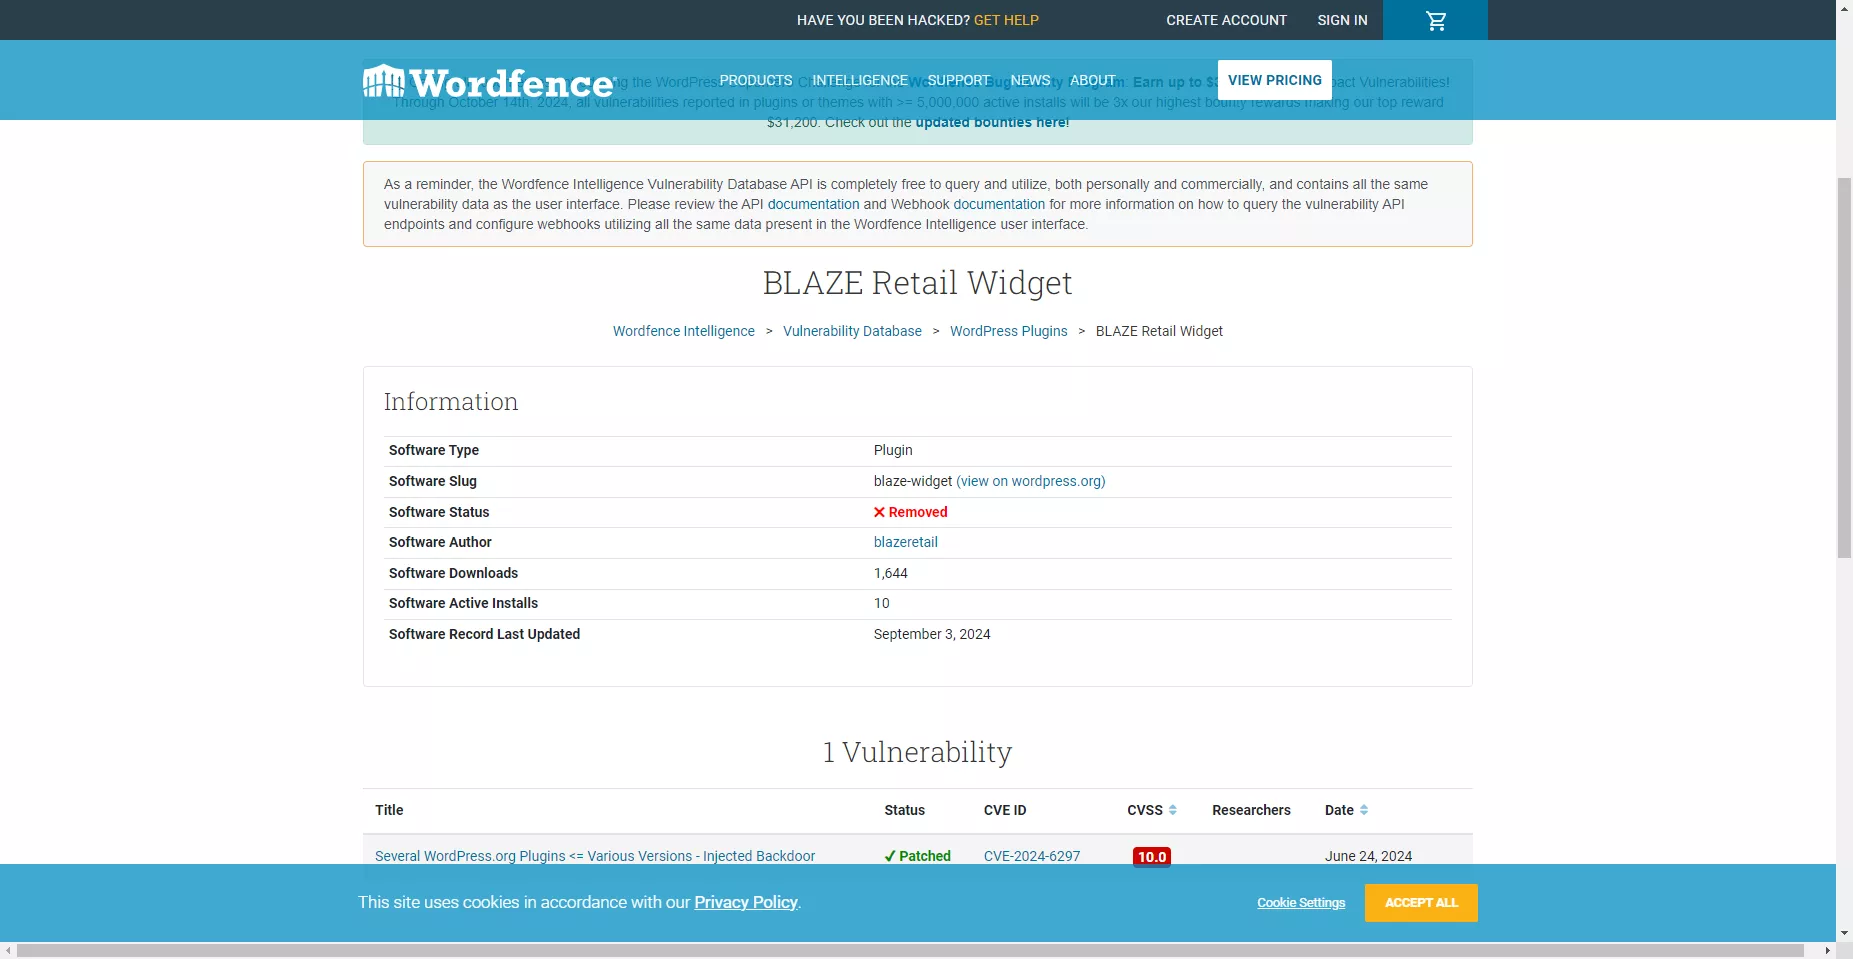Click the 10.0 CVSS score badge
Screen dimensions: 1853x959
(1151, 856)
